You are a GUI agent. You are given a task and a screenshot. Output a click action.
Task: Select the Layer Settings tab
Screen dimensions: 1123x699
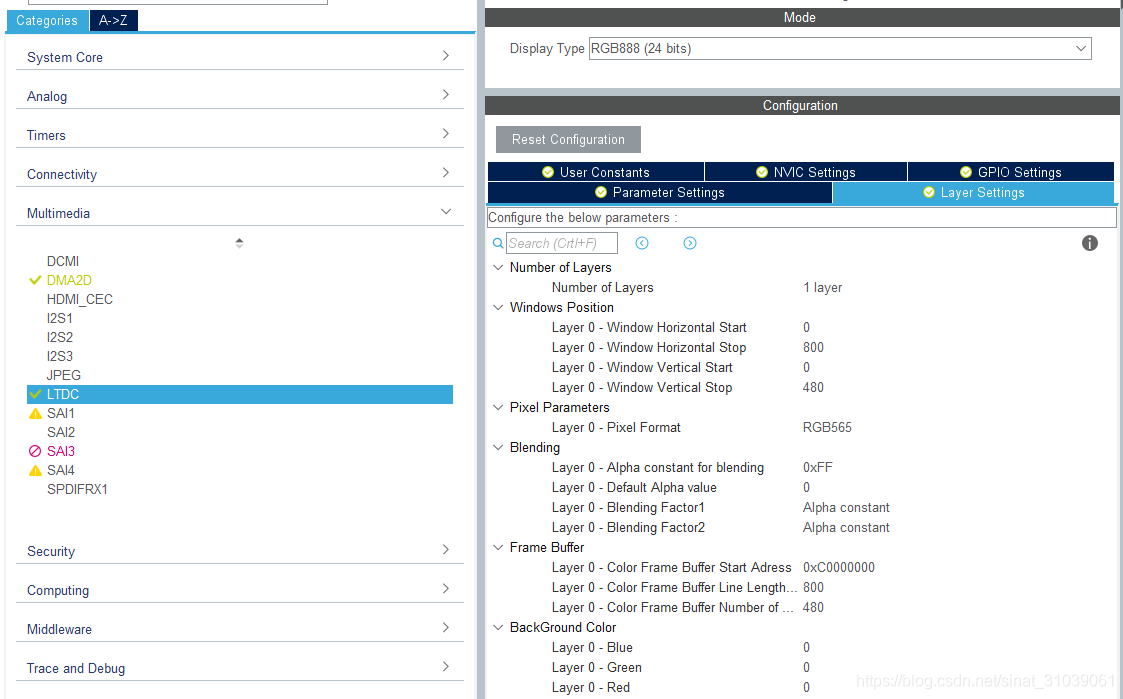pos(973,193)
